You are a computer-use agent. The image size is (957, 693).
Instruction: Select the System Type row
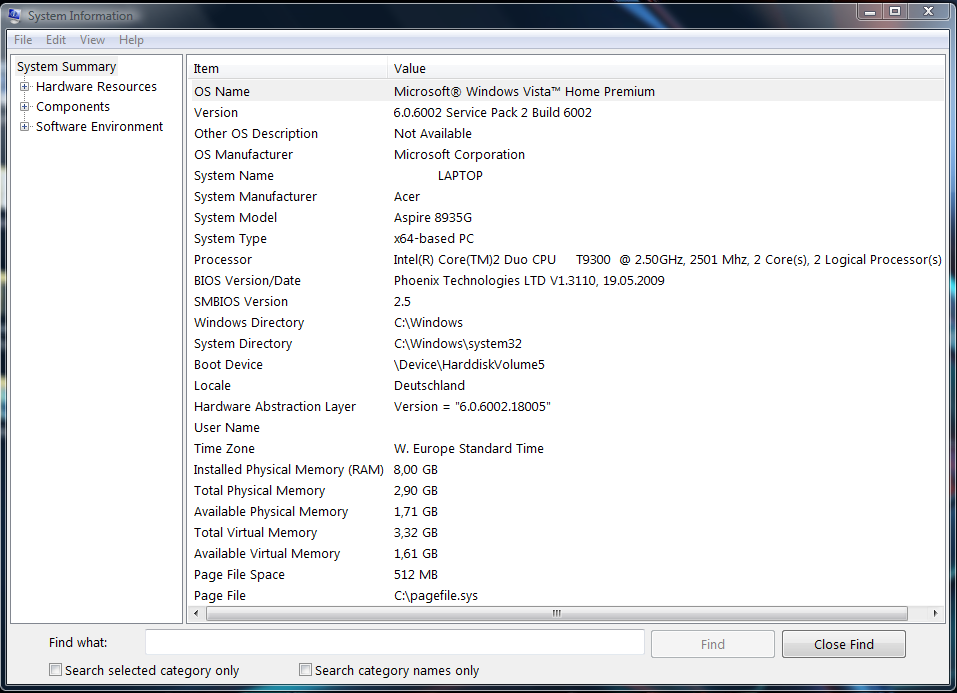pyautogui.click(x=566, y=239)
